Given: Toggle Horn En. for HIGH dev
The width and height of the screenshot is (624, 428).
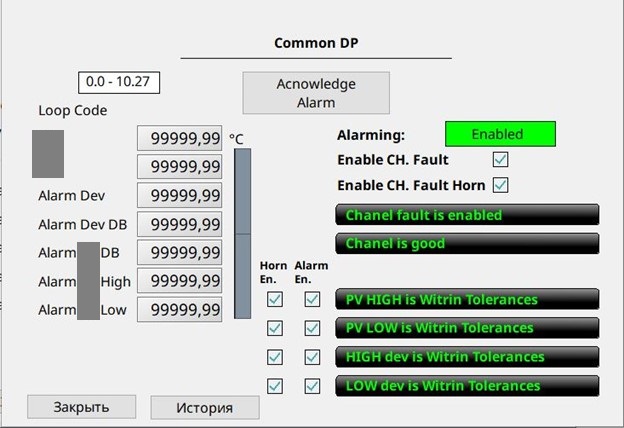Looking at the screenshot, I should (x=275, y=357).
